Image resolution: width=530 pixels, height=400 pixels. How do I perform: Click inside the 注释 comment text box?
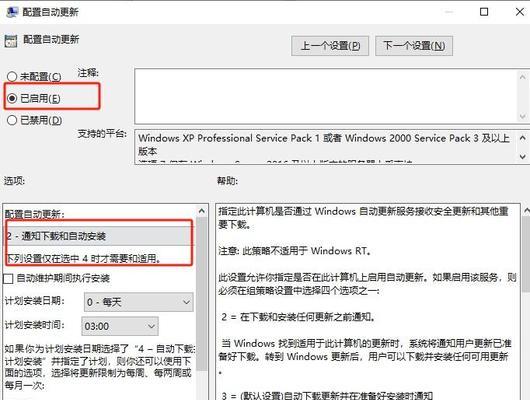coord(326,96)
